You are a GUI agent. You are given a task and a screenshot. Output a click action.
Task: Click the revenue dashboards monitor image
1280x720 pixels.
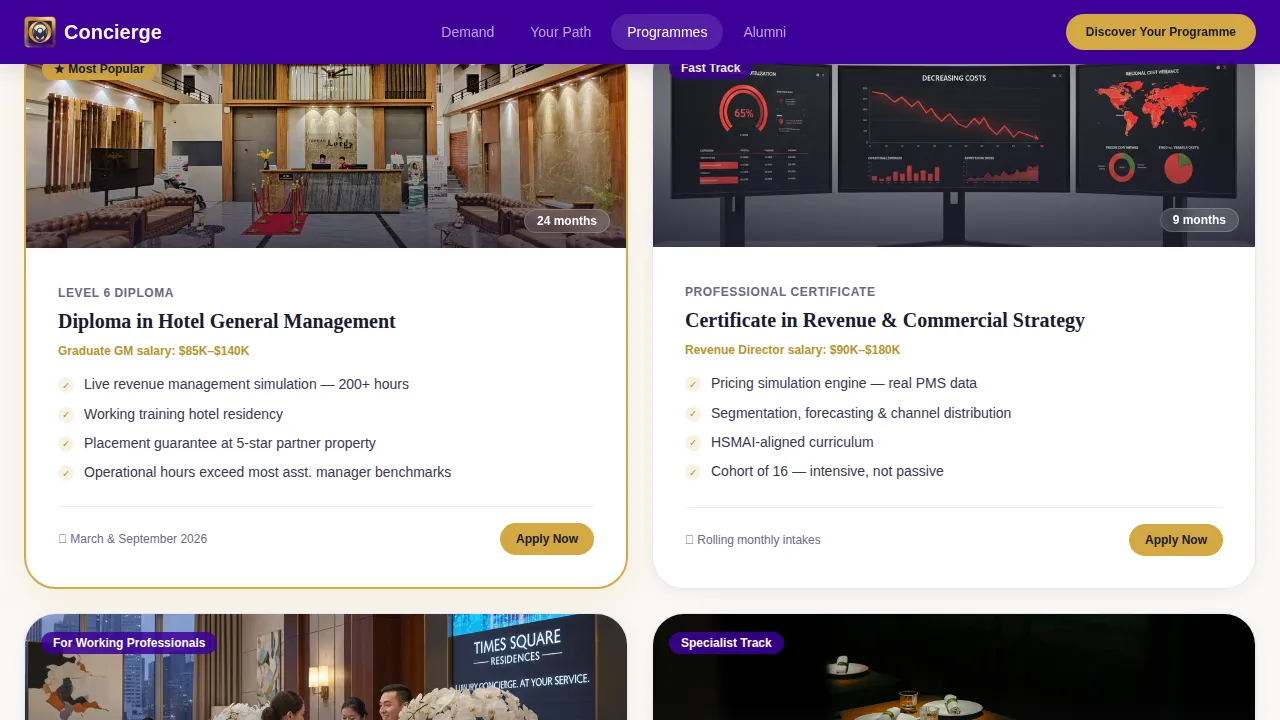tap(954, 155)
